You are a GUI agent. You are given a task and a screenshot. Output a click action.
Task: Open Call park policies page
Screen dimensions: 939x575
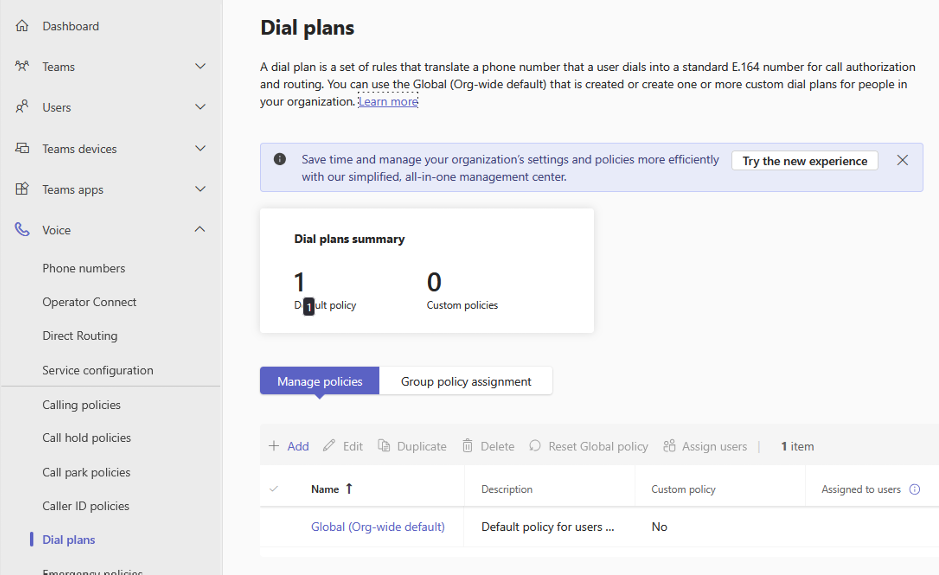pyautogui.click(x=86, y=472)
